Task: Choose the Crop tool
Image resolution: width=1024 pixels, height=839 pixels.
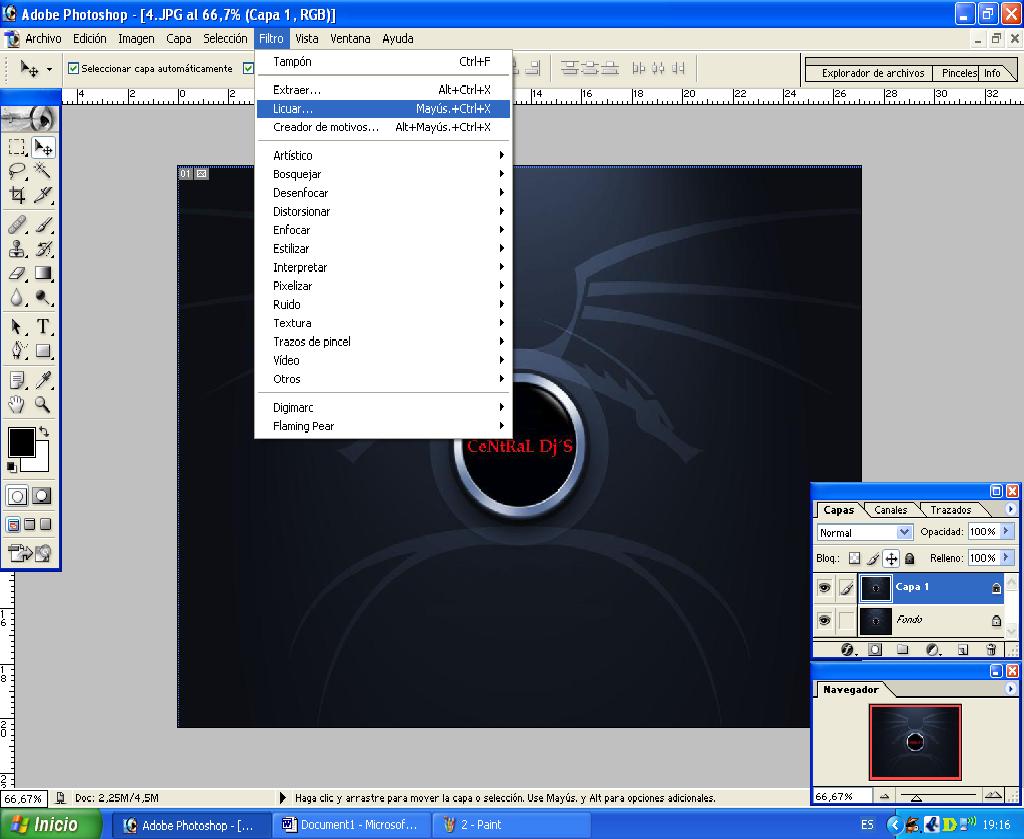Action: click(x=19, y=195)
